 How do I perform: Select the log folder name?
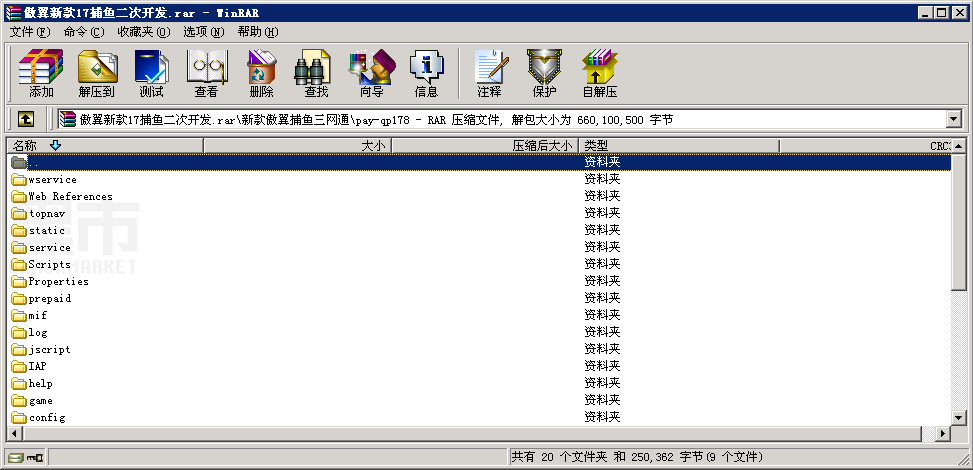[38, 333]
